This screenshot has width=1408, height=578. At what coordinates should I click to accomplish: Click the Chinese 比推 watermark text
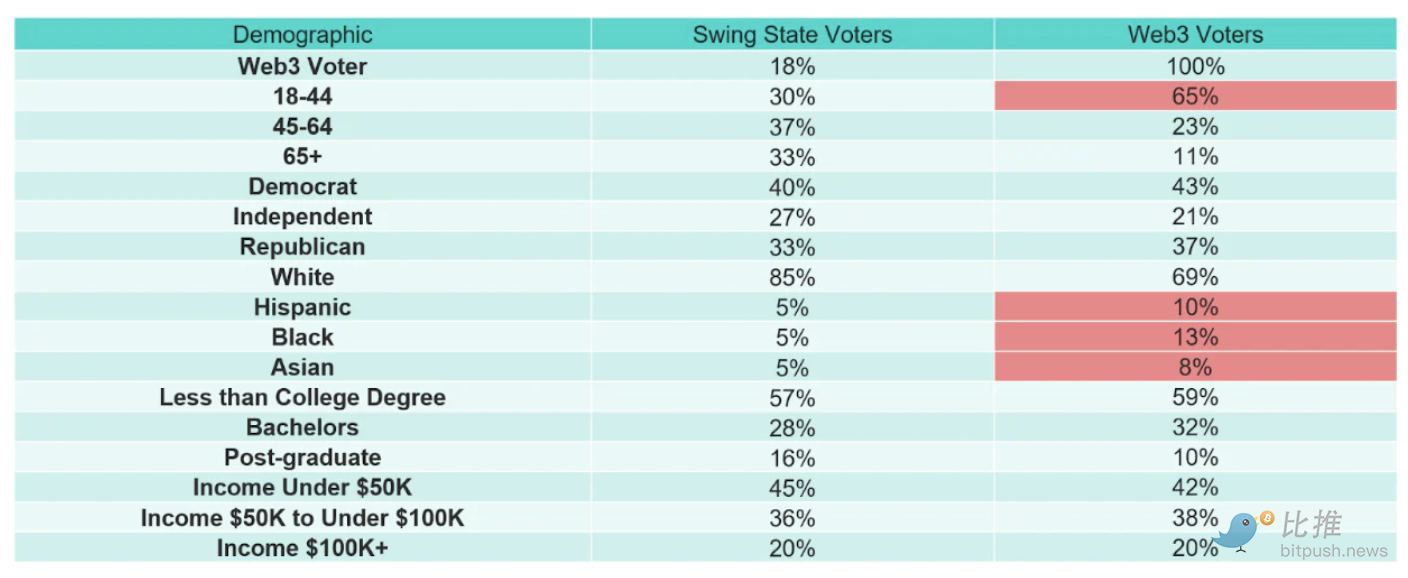tap(1311, 524)
